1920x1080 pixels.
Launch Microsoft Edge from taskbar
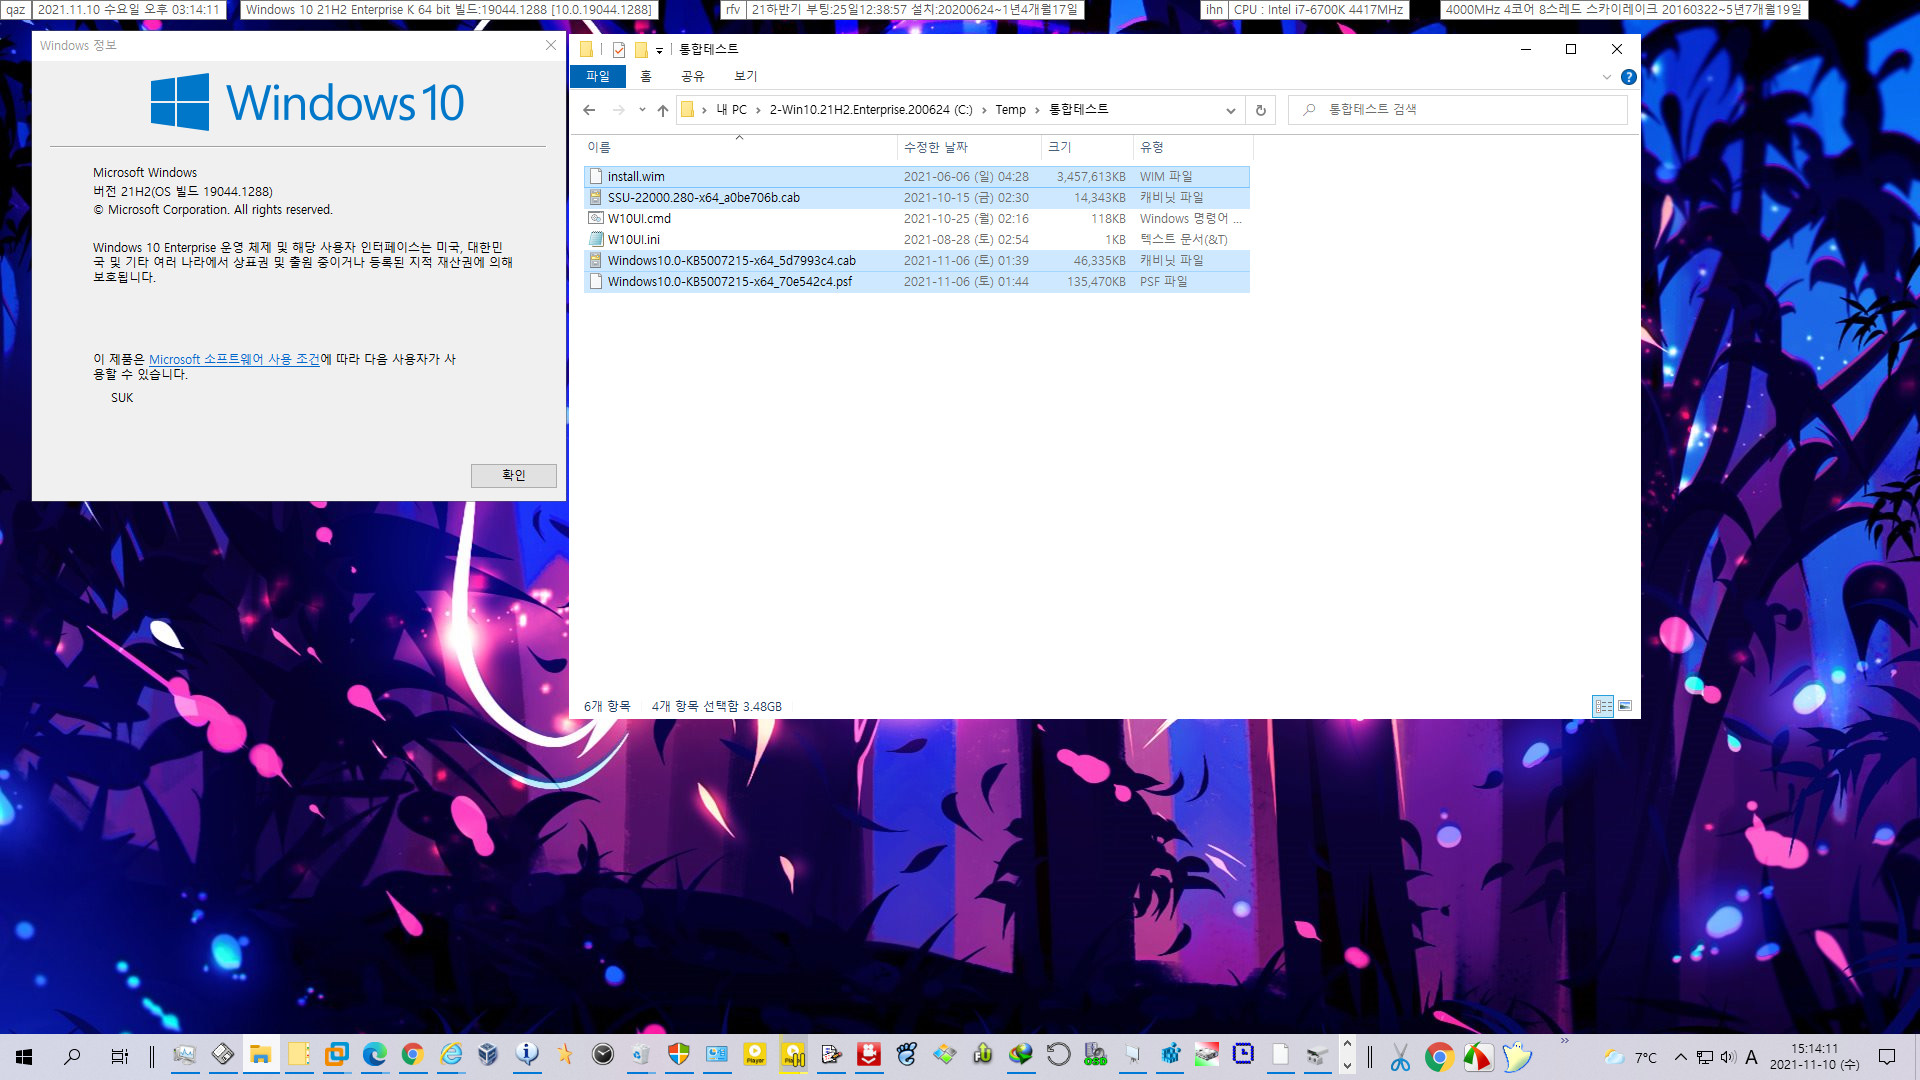coord(374,1055)
